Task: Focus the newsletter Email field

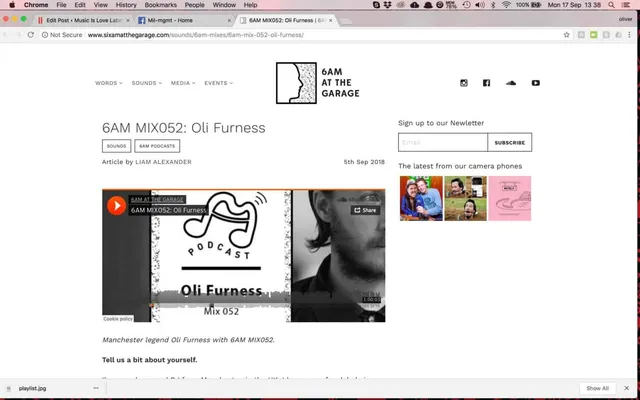Action: 443,142
